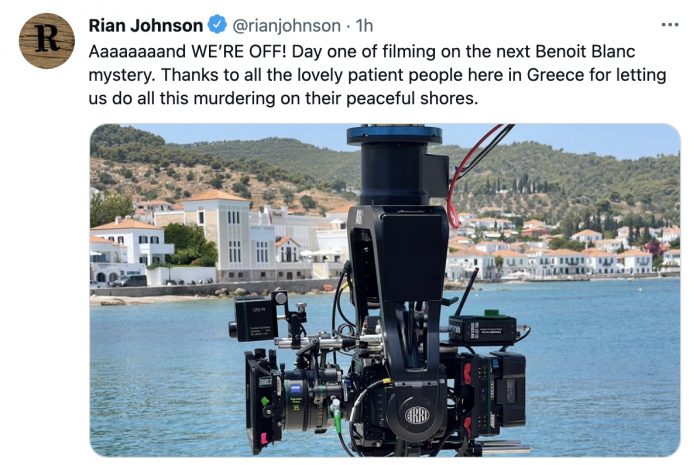This screenshot has height=465, width=700.
Task: Click the ARRI logo in the photo
Action: pos(417,415)
